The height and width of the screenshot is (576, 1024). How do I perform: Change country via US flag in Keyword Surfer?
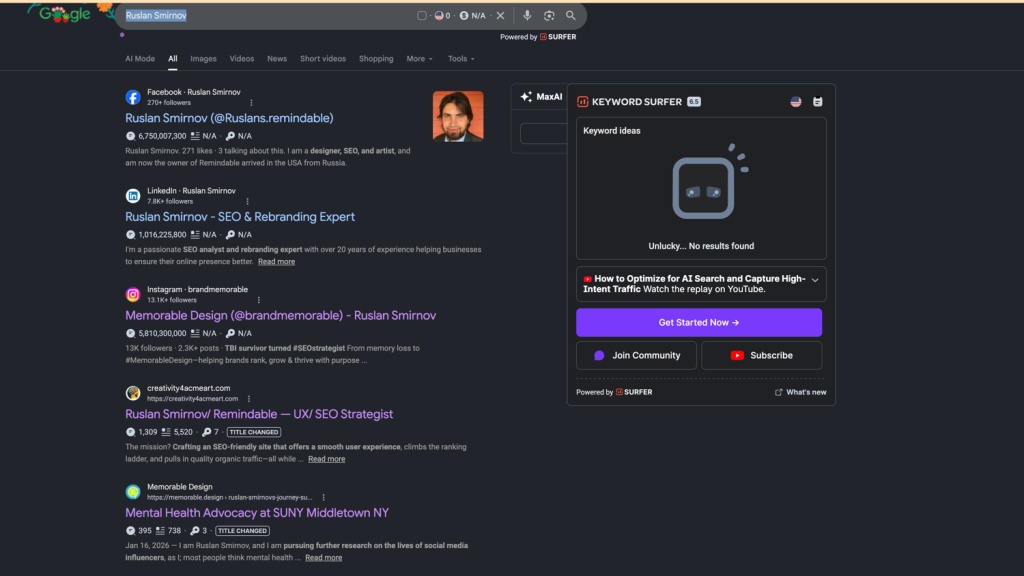click(x=795, y=102)
